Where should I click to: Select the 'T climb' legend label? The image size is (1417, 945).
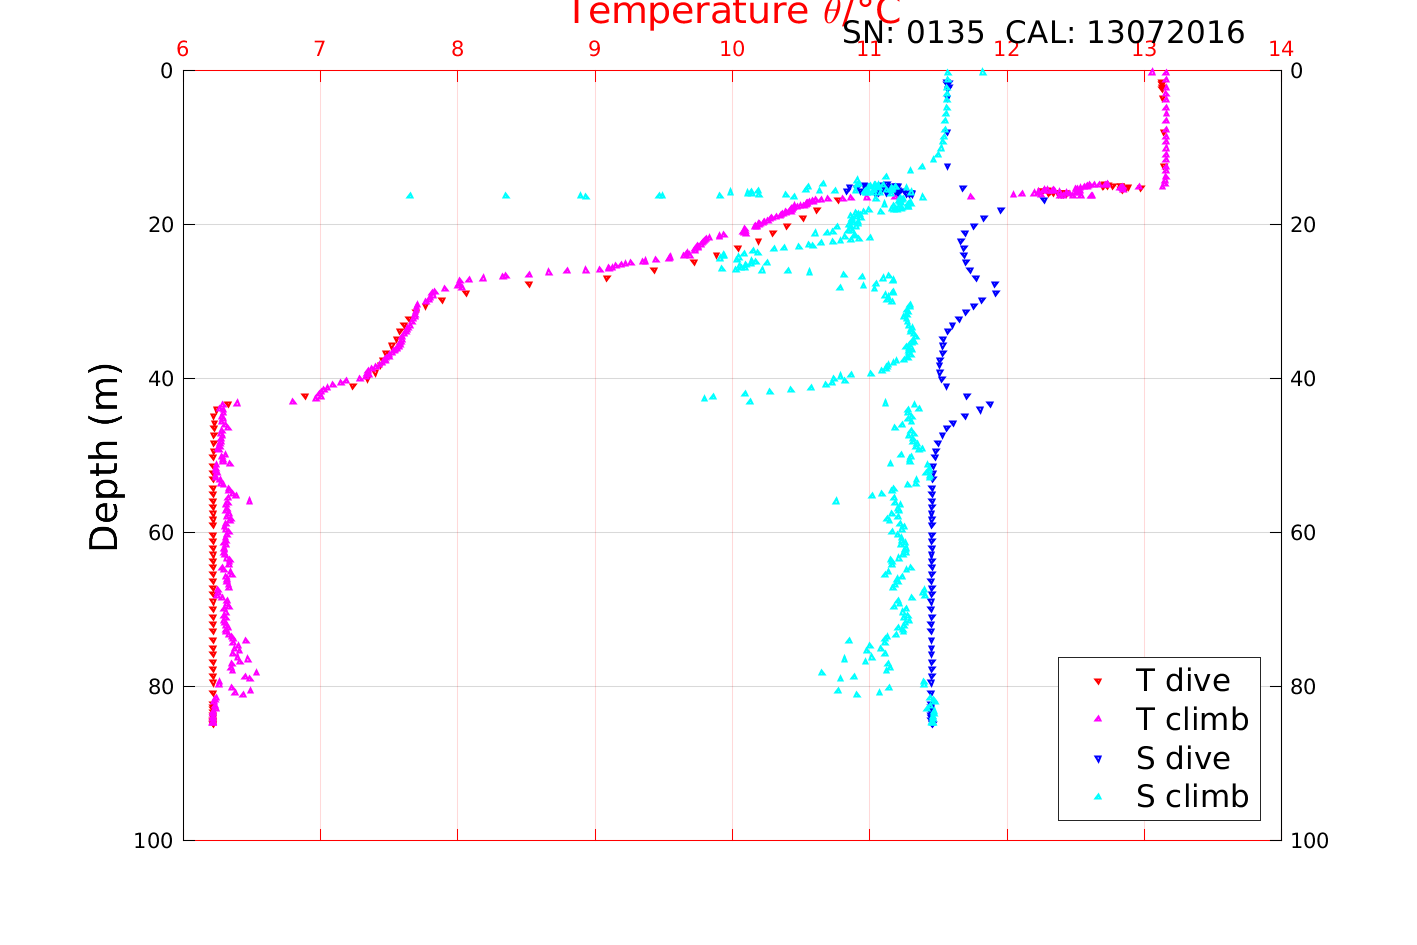coord(1192,719)
